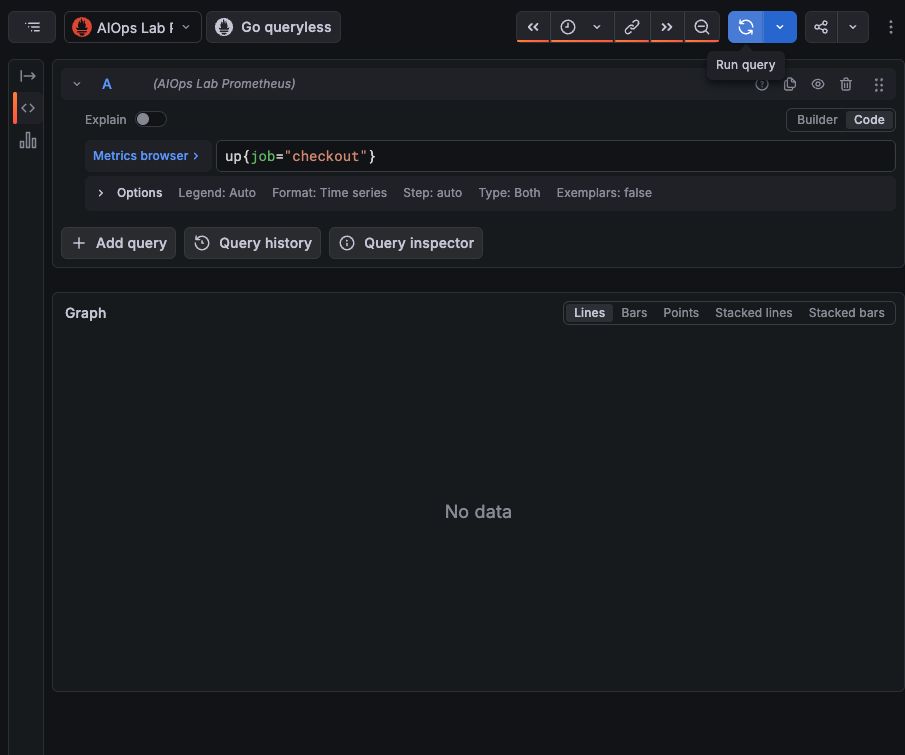The image size is (905, 755).
Task: Open the Metrics browser
Action: [146, 156]
